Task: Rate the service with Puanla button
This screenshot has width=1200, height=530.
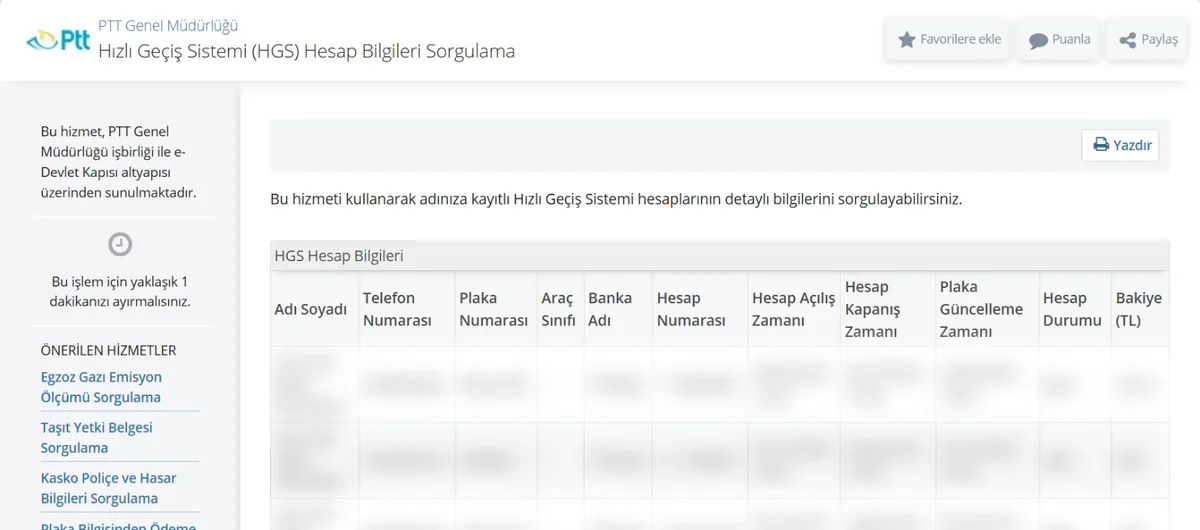Action: [1059, 40]
